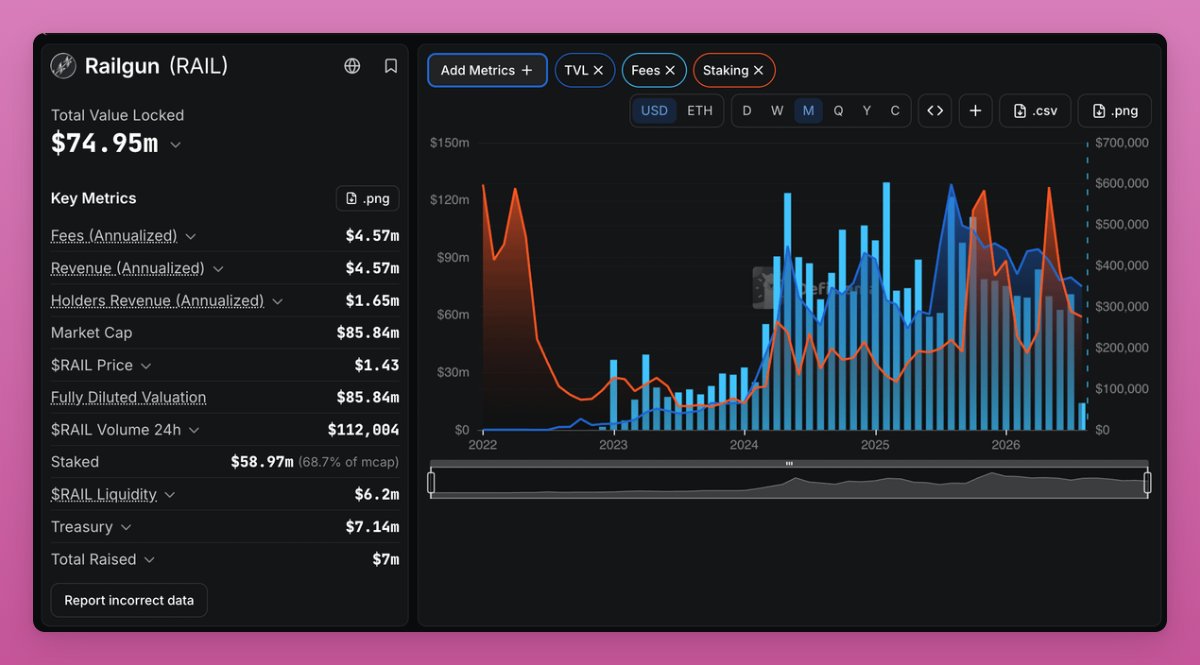Select quarterly (Q) chart interval
This screenshot has width=1200, height=665.
[838, 111]
